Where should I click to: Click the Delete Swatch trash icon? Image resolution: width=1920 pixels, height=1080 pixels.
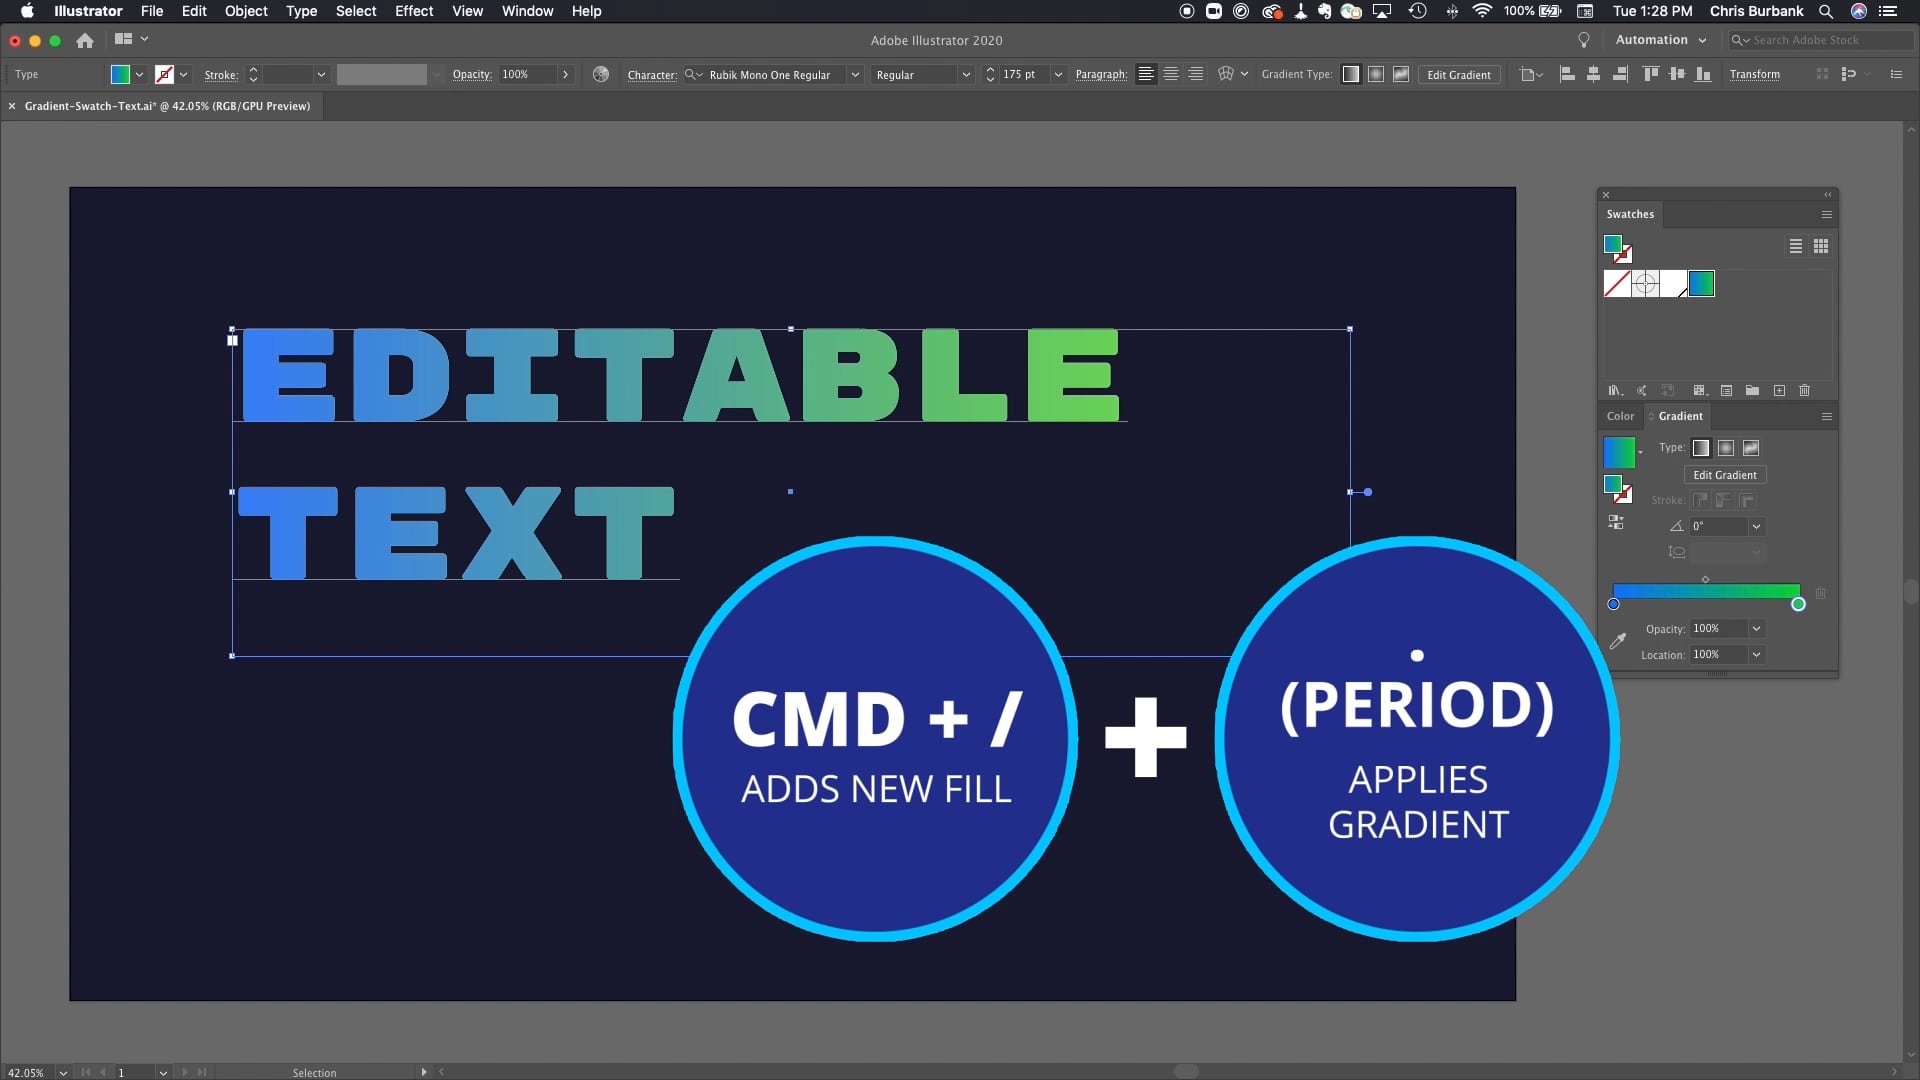coord(1804,391)
